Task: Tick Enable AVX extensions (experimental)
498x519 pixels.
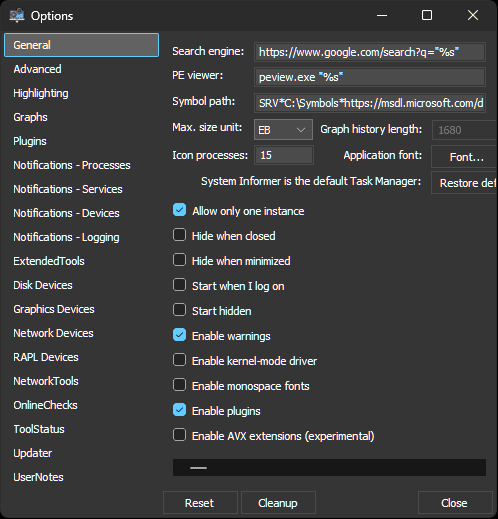Action: [x=179, y=435]
